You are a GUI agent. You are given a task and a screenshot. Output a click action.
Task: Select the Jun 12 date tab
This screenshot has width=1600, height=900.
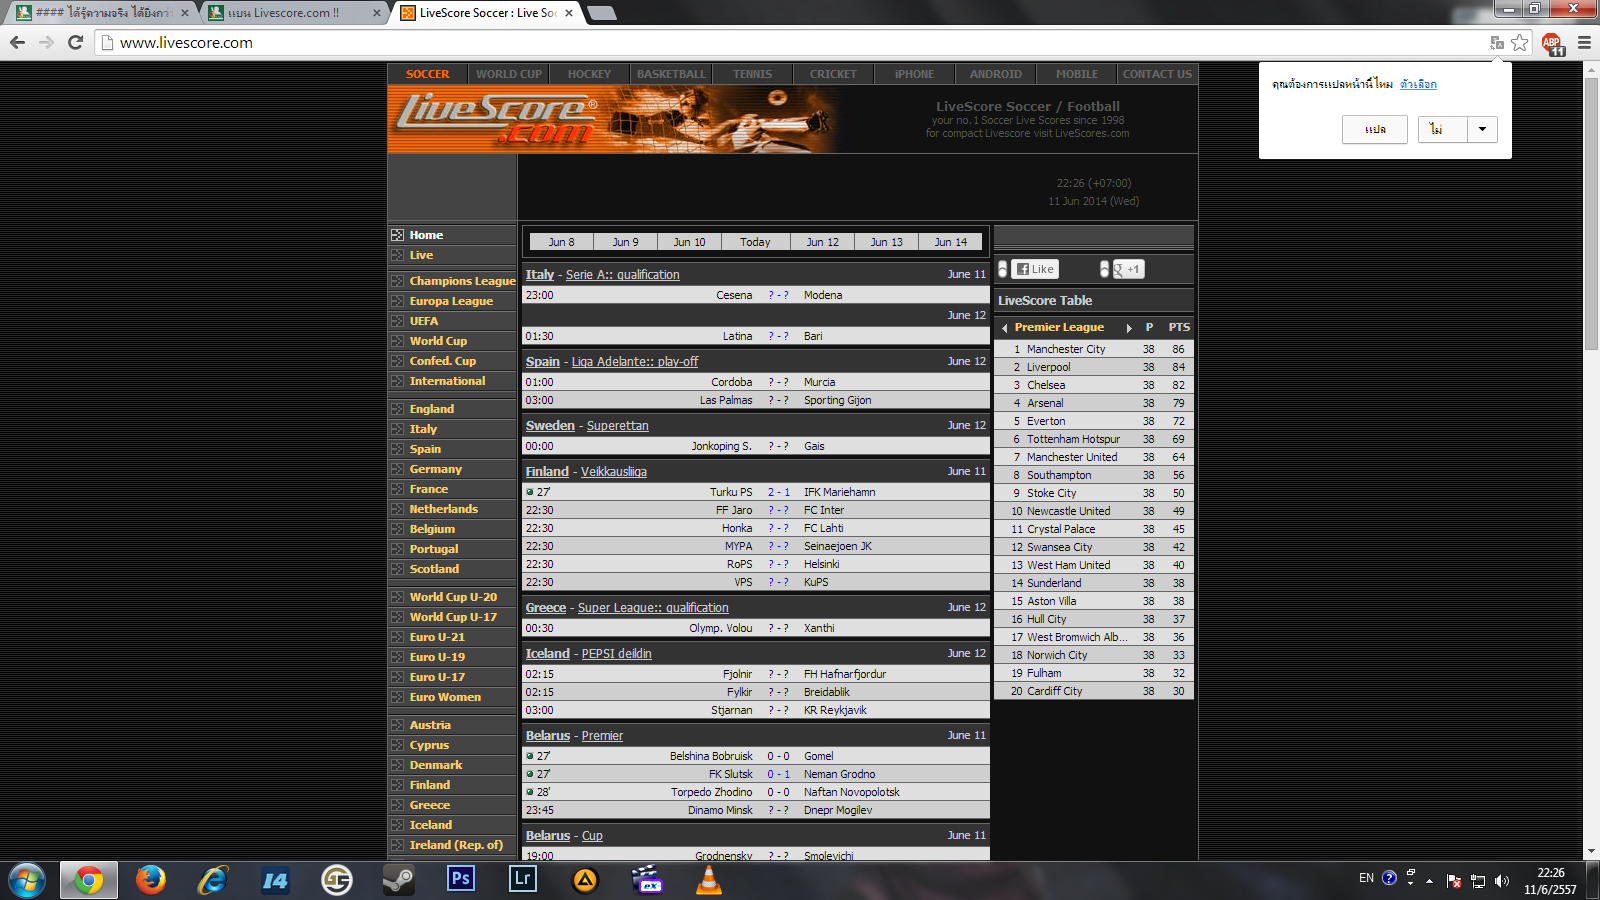pyautogui.click(x=823, y=242)
